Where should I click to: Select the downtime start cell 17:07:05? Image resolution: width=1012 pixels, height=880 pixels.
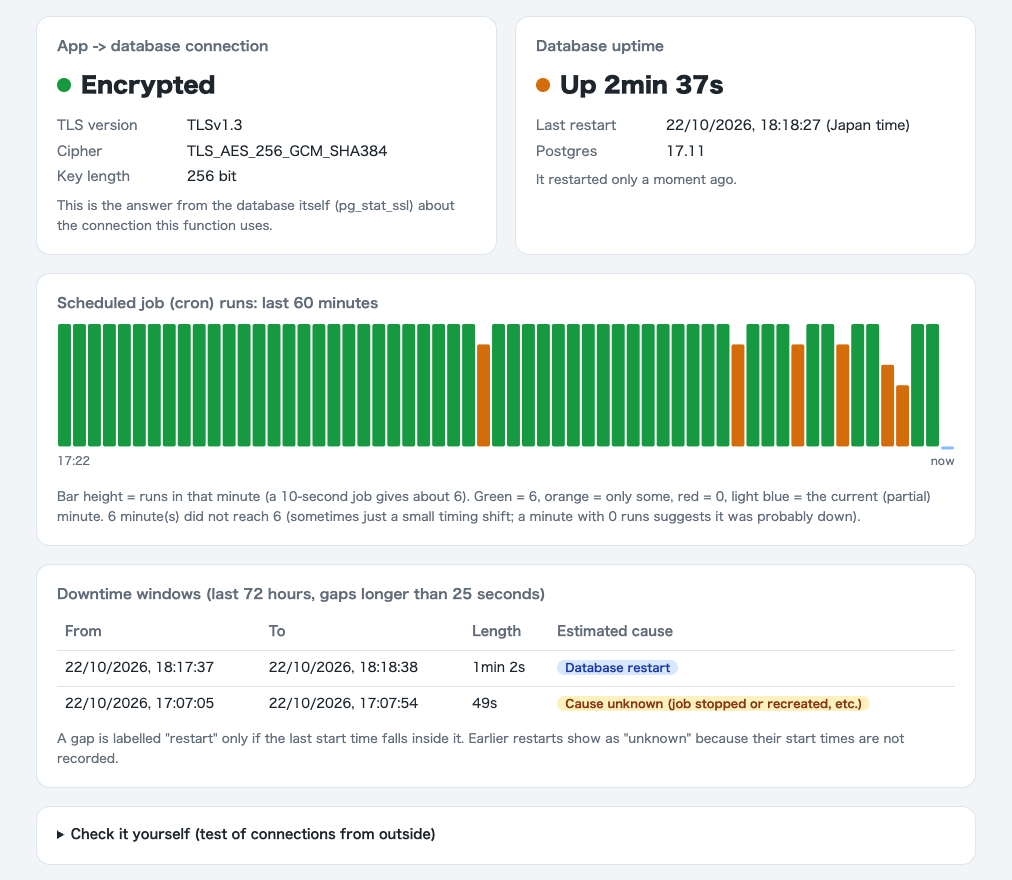[x=139, y=704]
